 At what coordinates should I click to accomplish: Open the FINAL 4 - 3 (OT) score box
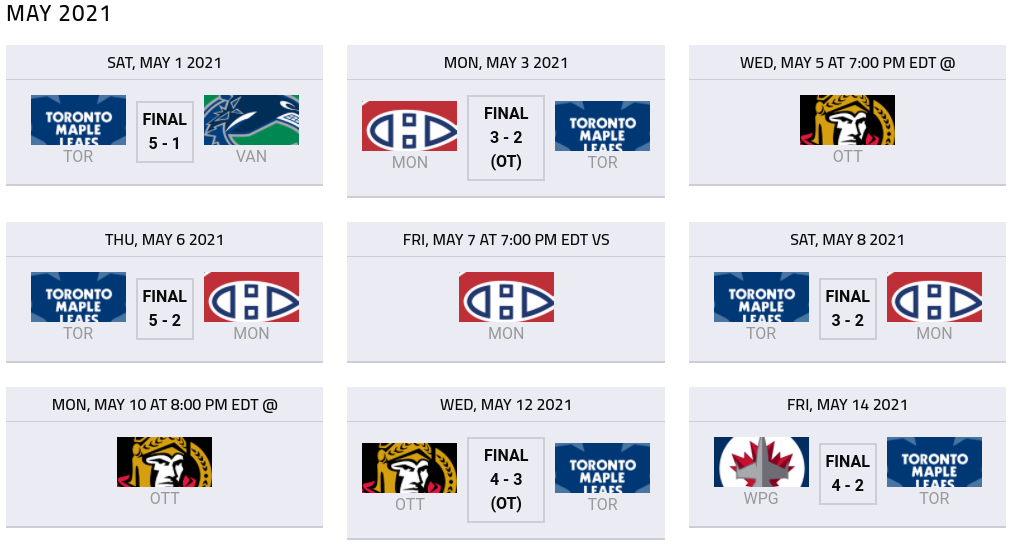(506, 479)
